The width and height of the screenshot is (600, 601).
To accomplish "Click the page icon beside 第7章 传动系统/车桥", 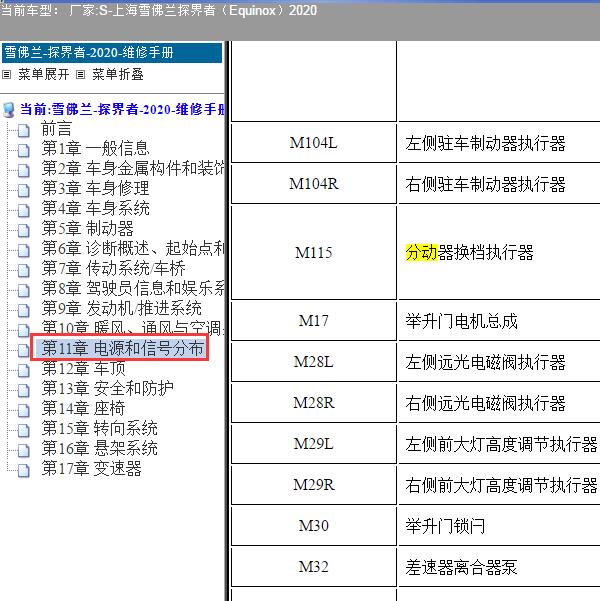I will pyautogui.click(x=24, y=271).
